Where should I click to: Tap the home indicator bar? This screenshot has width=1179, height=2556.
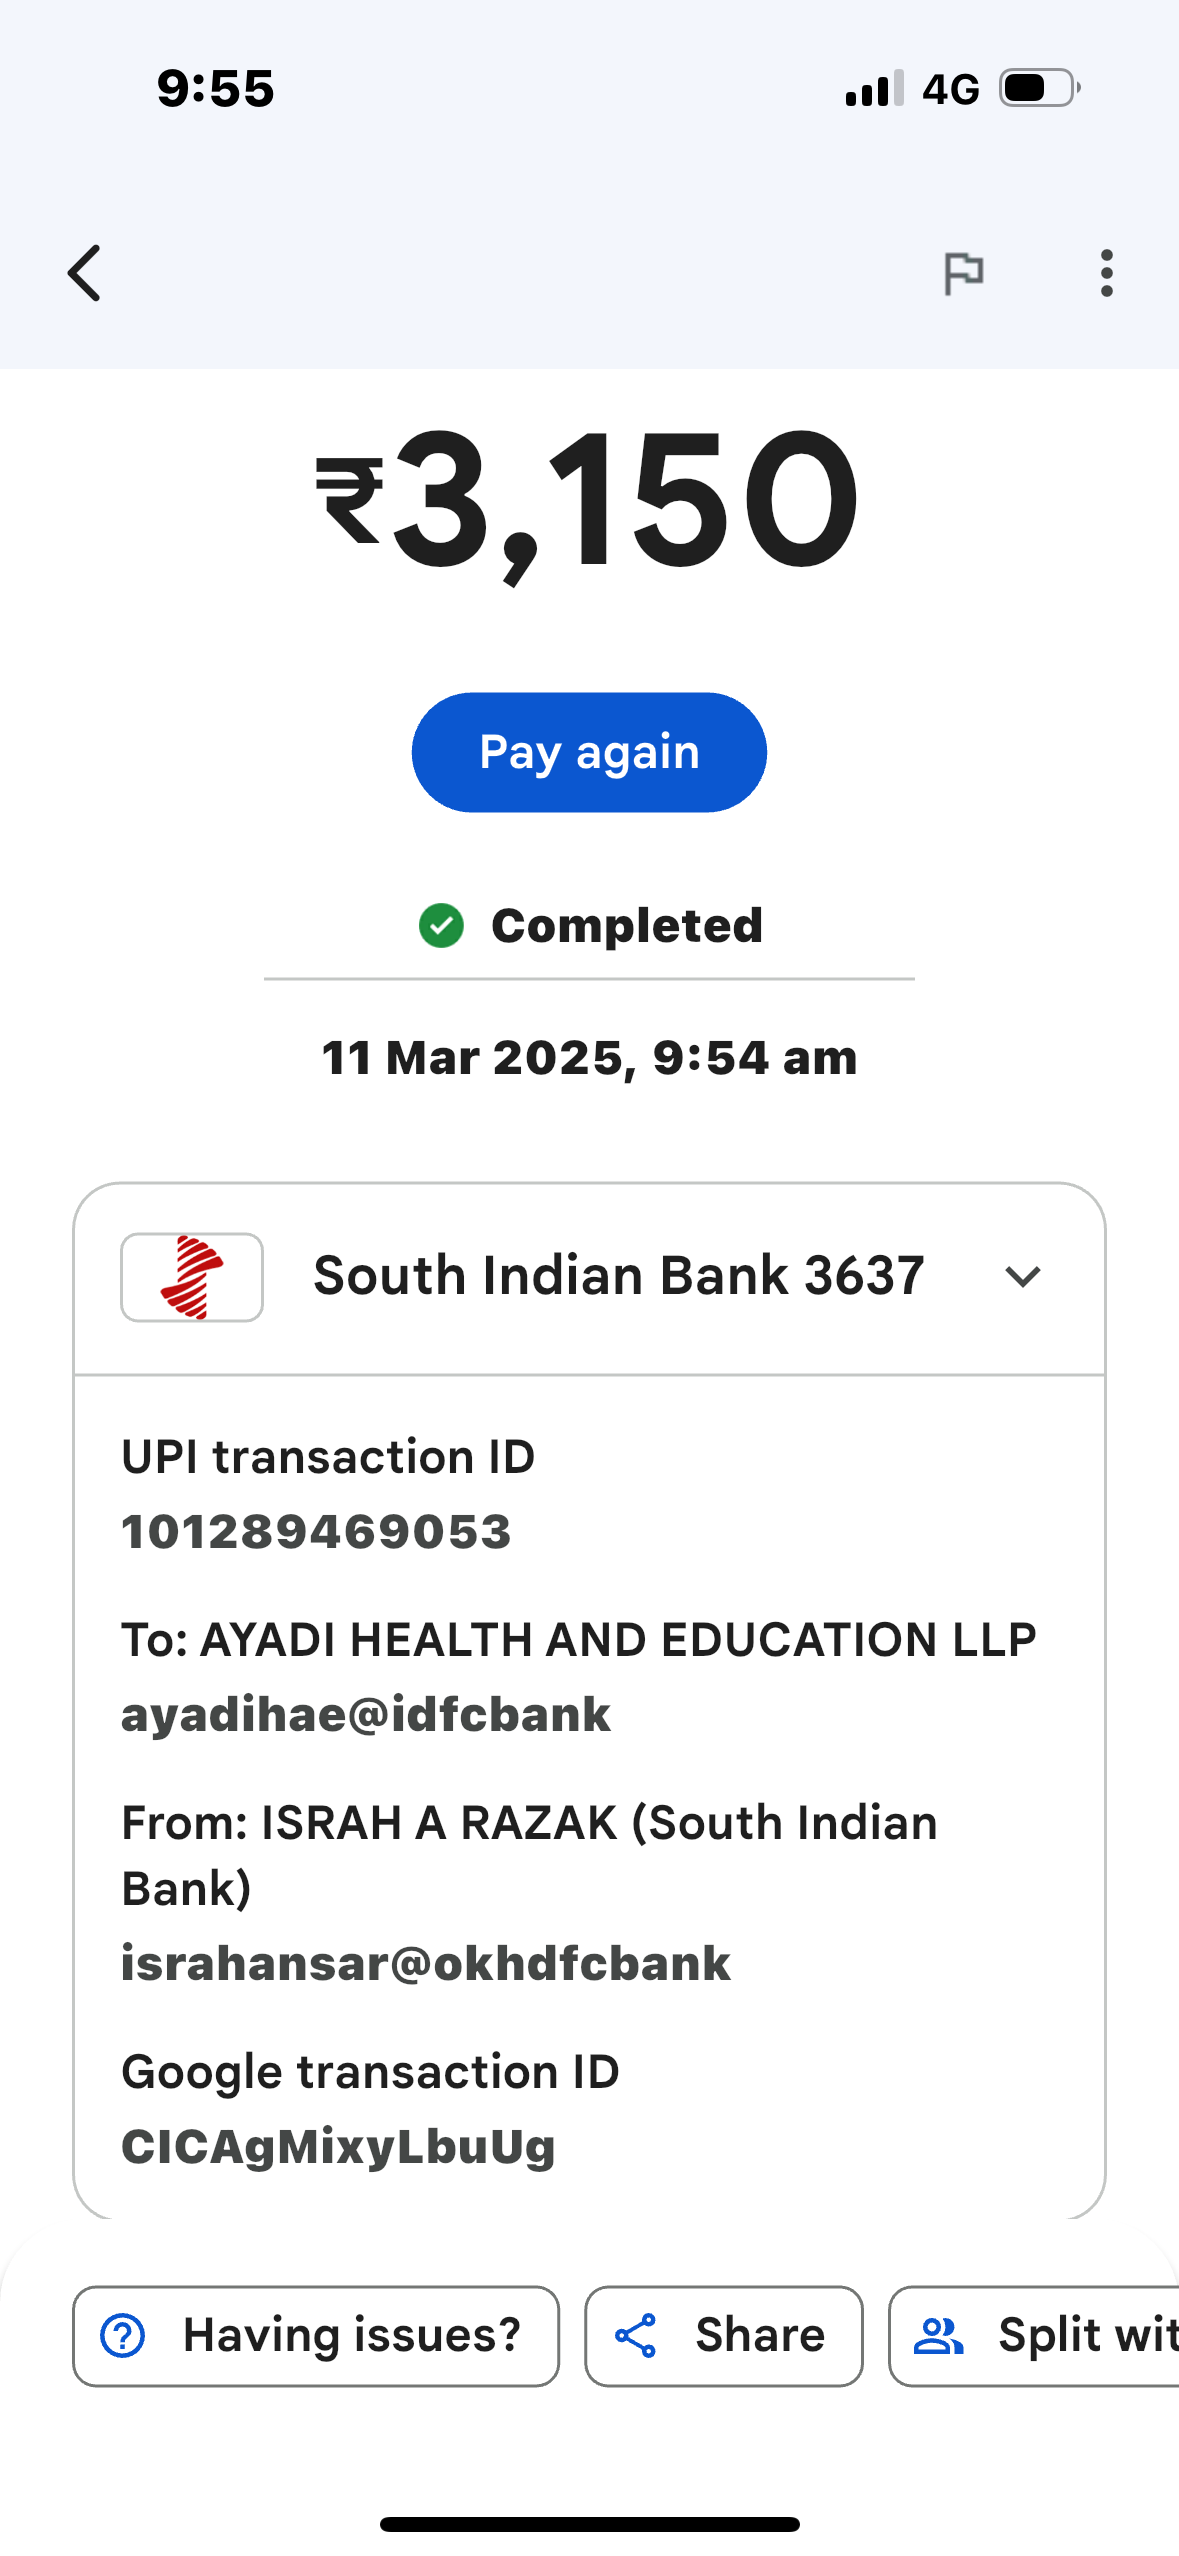[x=589, y=2524]
